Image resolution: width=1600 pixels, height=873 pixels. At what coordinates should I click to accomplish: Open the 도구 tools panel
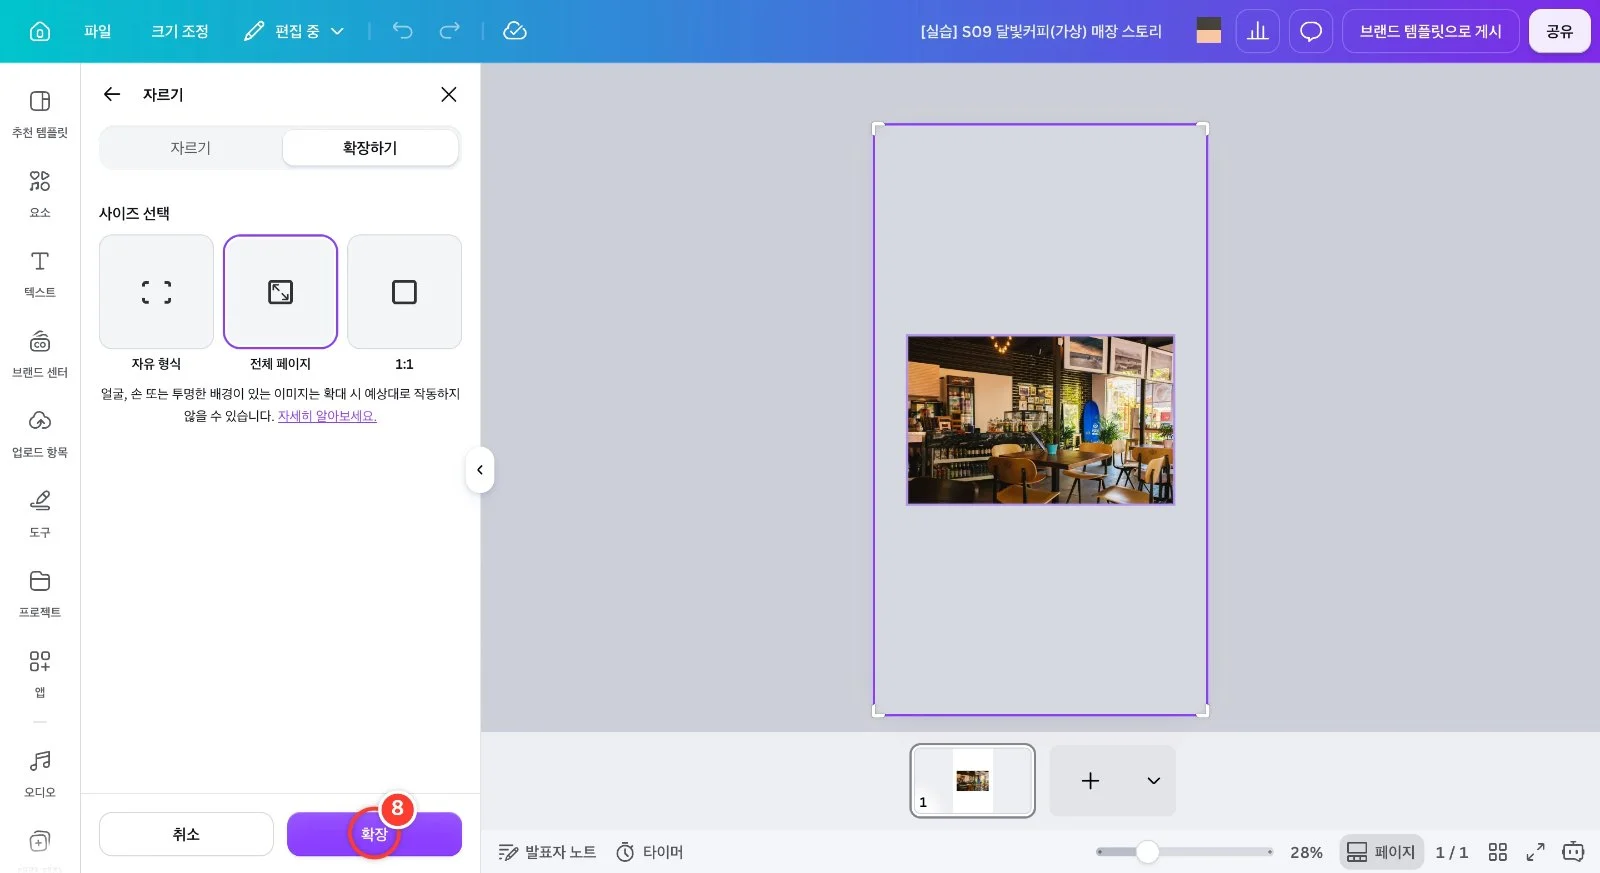40,514
